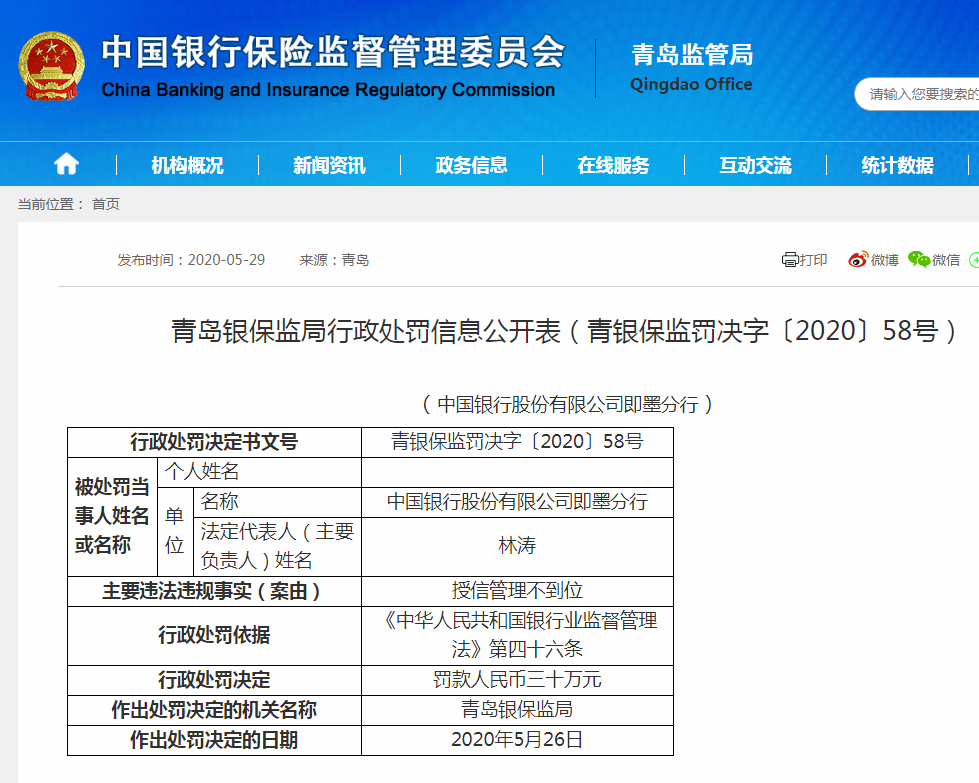The width and height of the screenshot is (979, 783).
Task: Click the 行政处罚依据 cell
Action: tap(214, 636)
